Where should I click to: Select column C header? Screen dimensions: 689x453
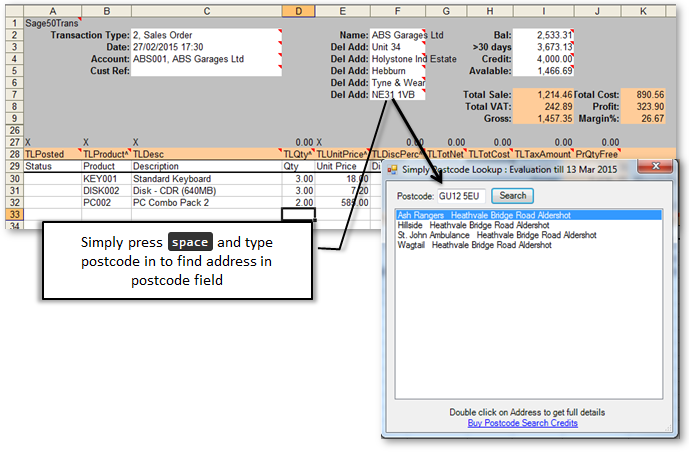tap(207, 11)
